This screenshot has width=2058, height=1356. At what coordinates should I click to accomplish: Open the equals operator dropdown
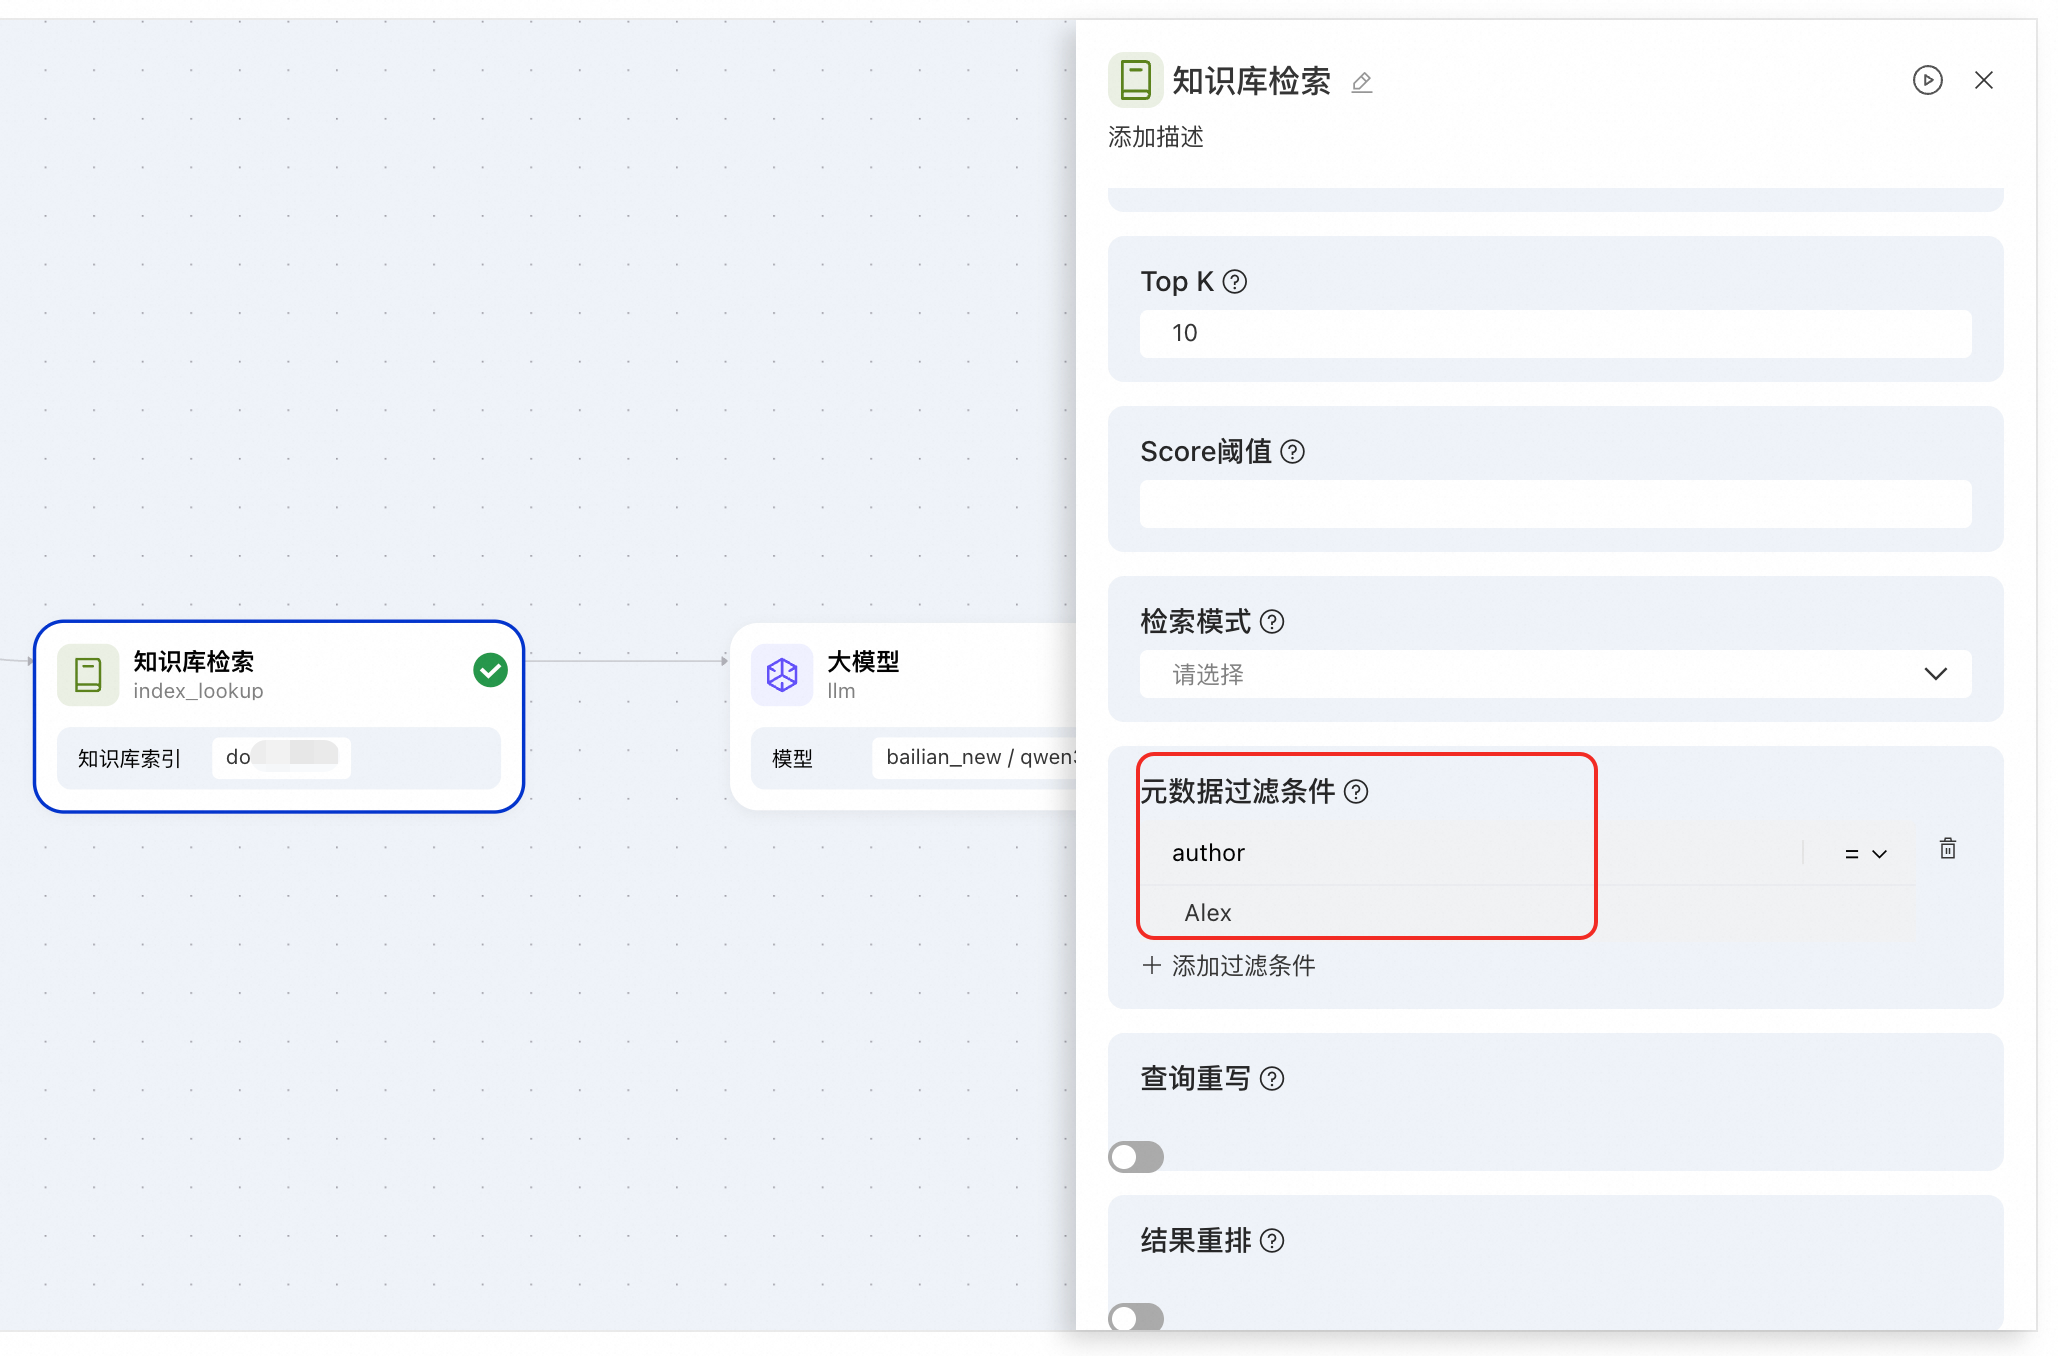point(1865,853)
